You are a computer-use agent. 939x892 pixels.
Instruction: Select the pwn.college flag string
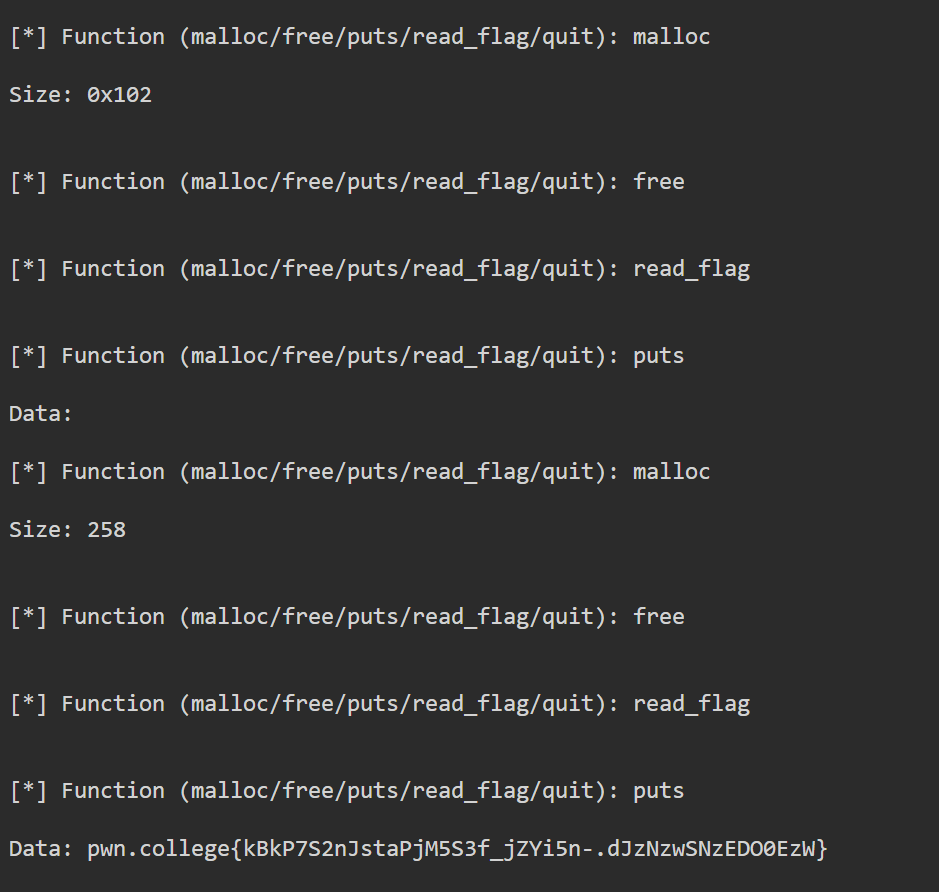[457, 849]
